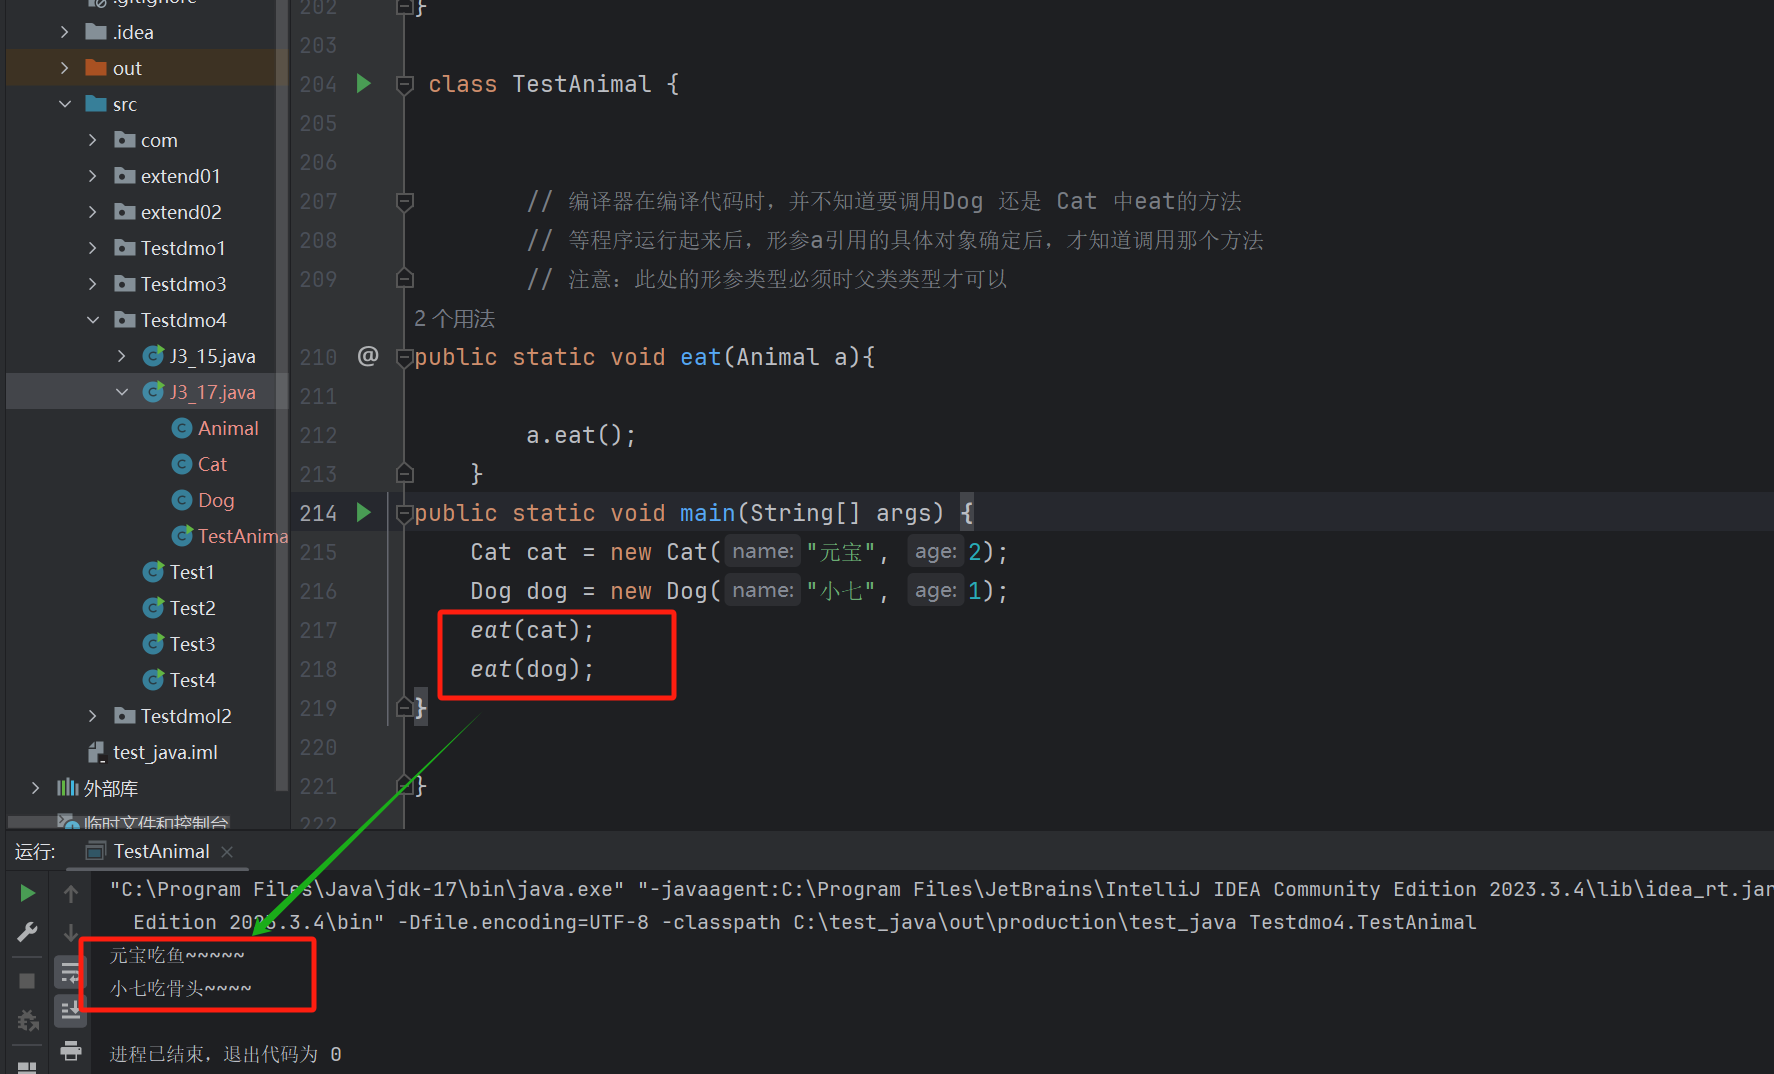
Task: Click the layout icon below the console toolbar
Action: coord(28,1067)
